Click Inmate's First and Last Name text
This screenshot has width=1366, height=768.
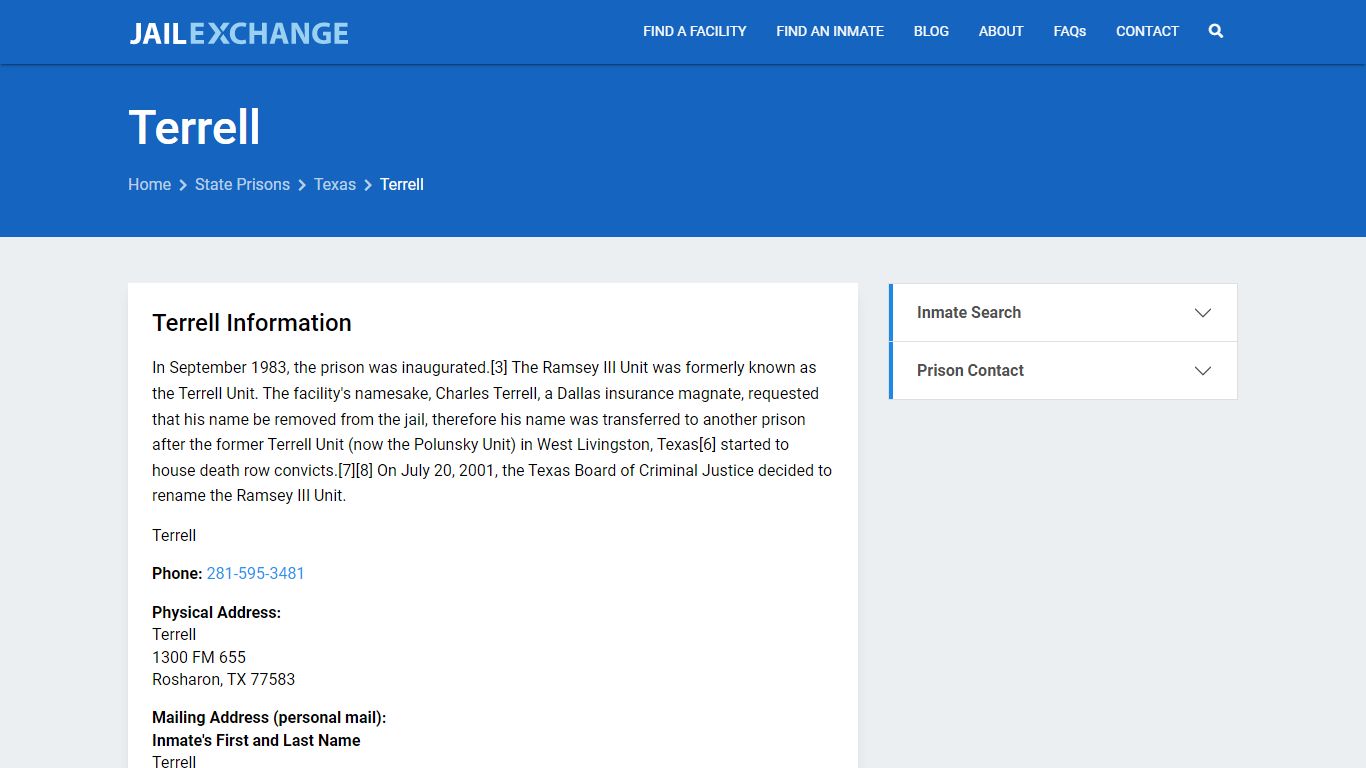pyautogui.click(x=256, y=740)
